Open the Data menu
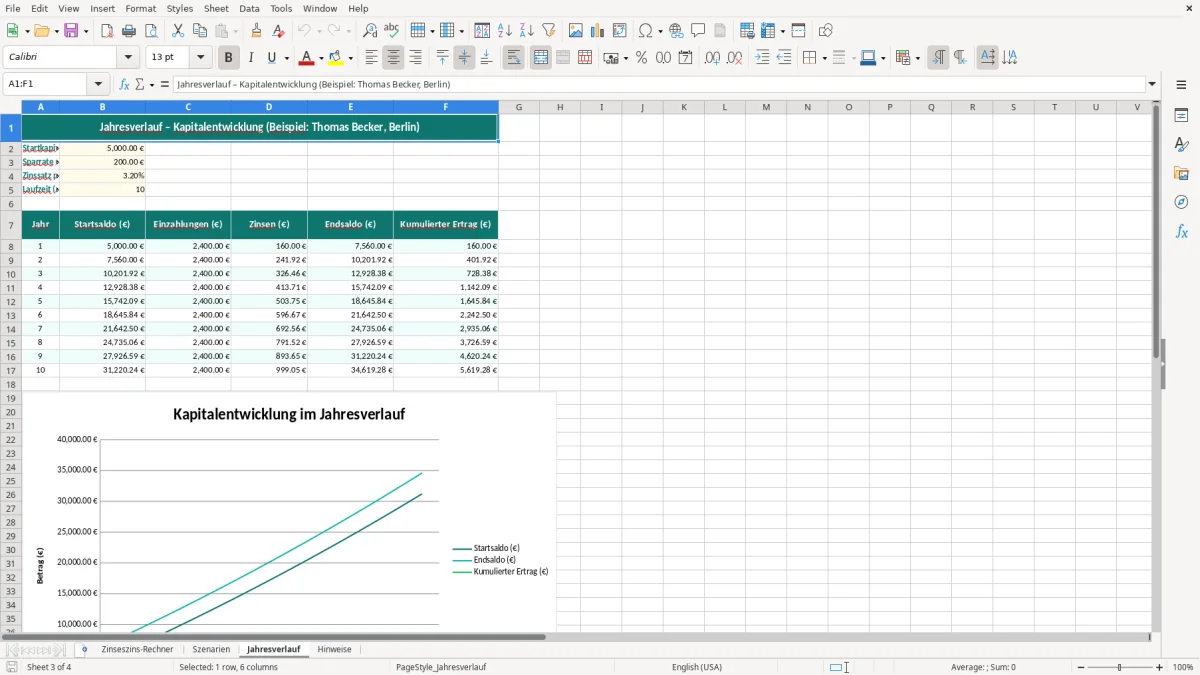 249,8
